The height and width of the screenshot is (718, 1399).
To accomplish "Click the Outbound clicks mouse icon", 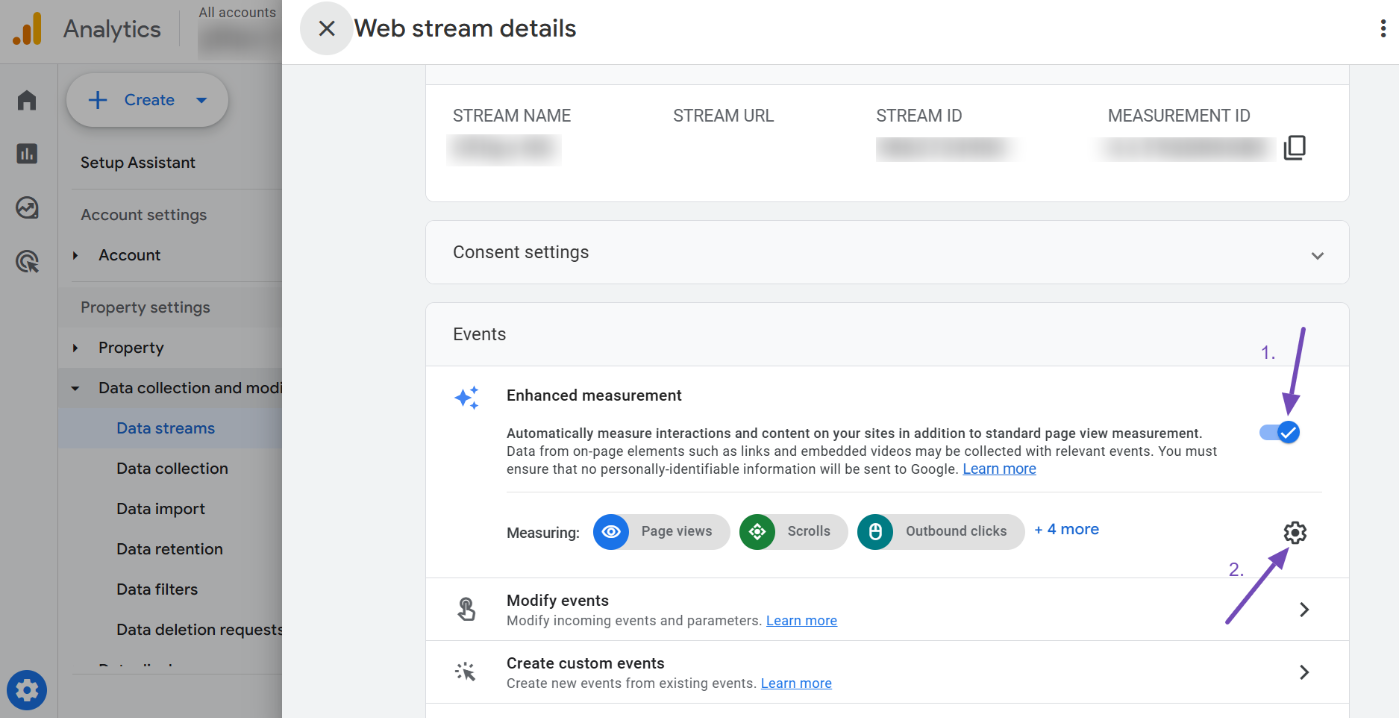I will (x=875, y=532).
